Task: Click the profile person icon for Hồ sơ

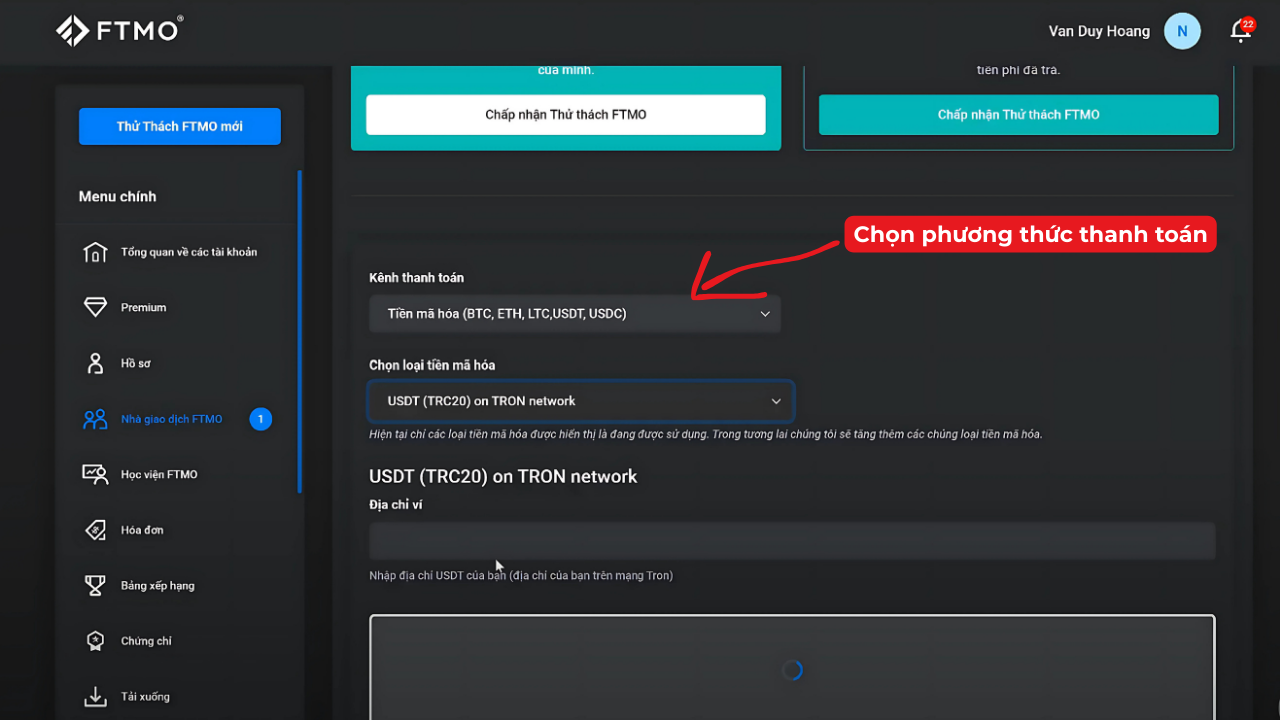Action: (x=95, y=363)
